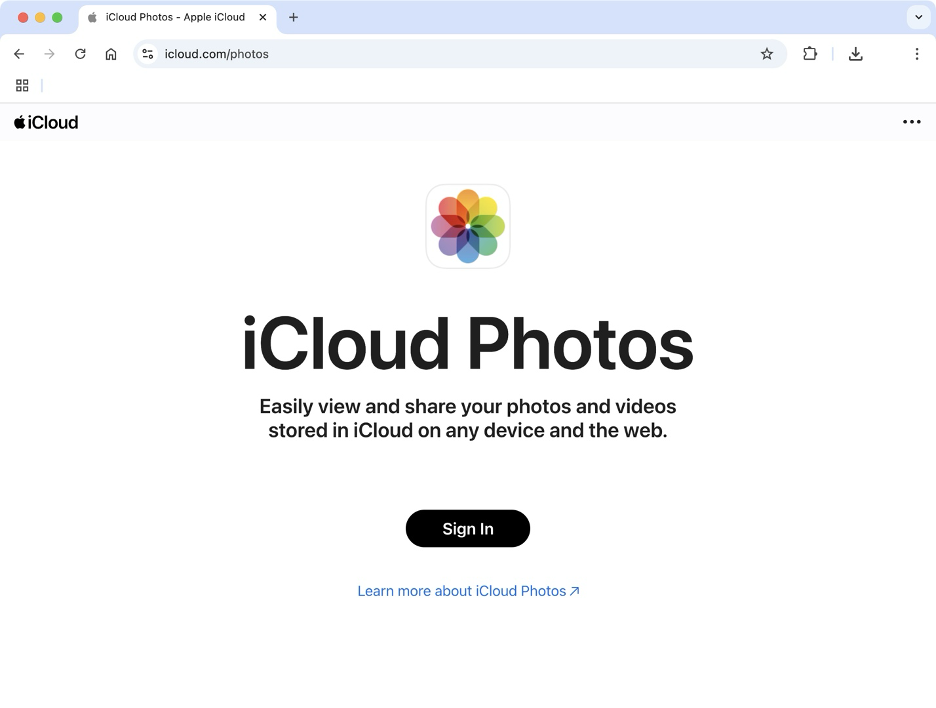Reload the iCloud Photos page
Screen dimensions: 936x708
[80, 54]
